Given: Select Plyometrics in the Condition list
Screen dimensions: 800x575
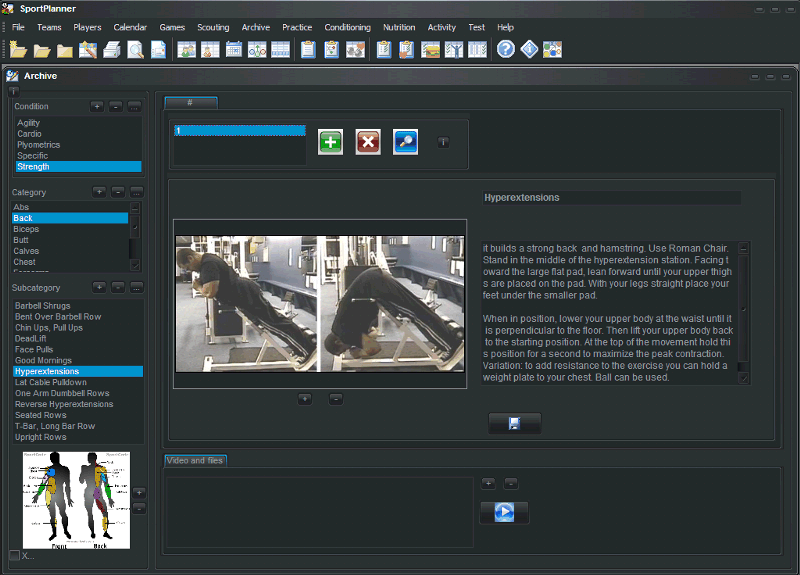Looking at the screenshot, I should pyautogui.click(x=79, y=145).
